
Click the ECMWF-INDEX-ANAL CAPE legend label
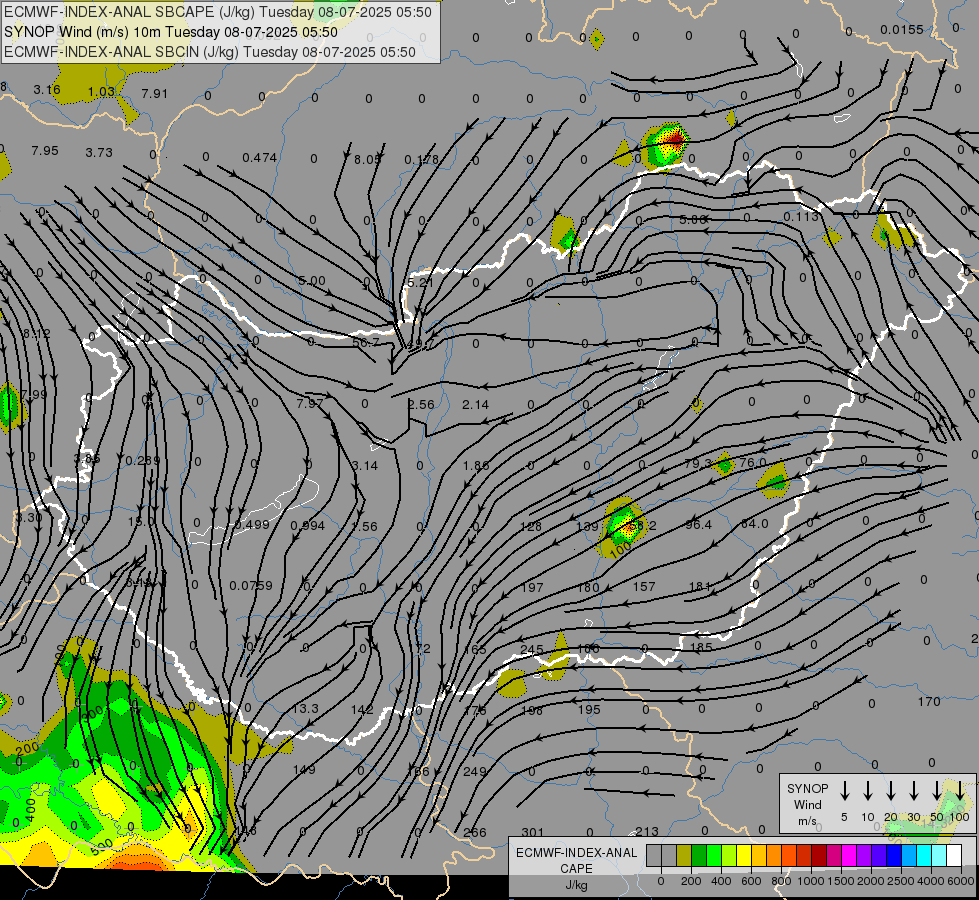[x=576, y=860]
